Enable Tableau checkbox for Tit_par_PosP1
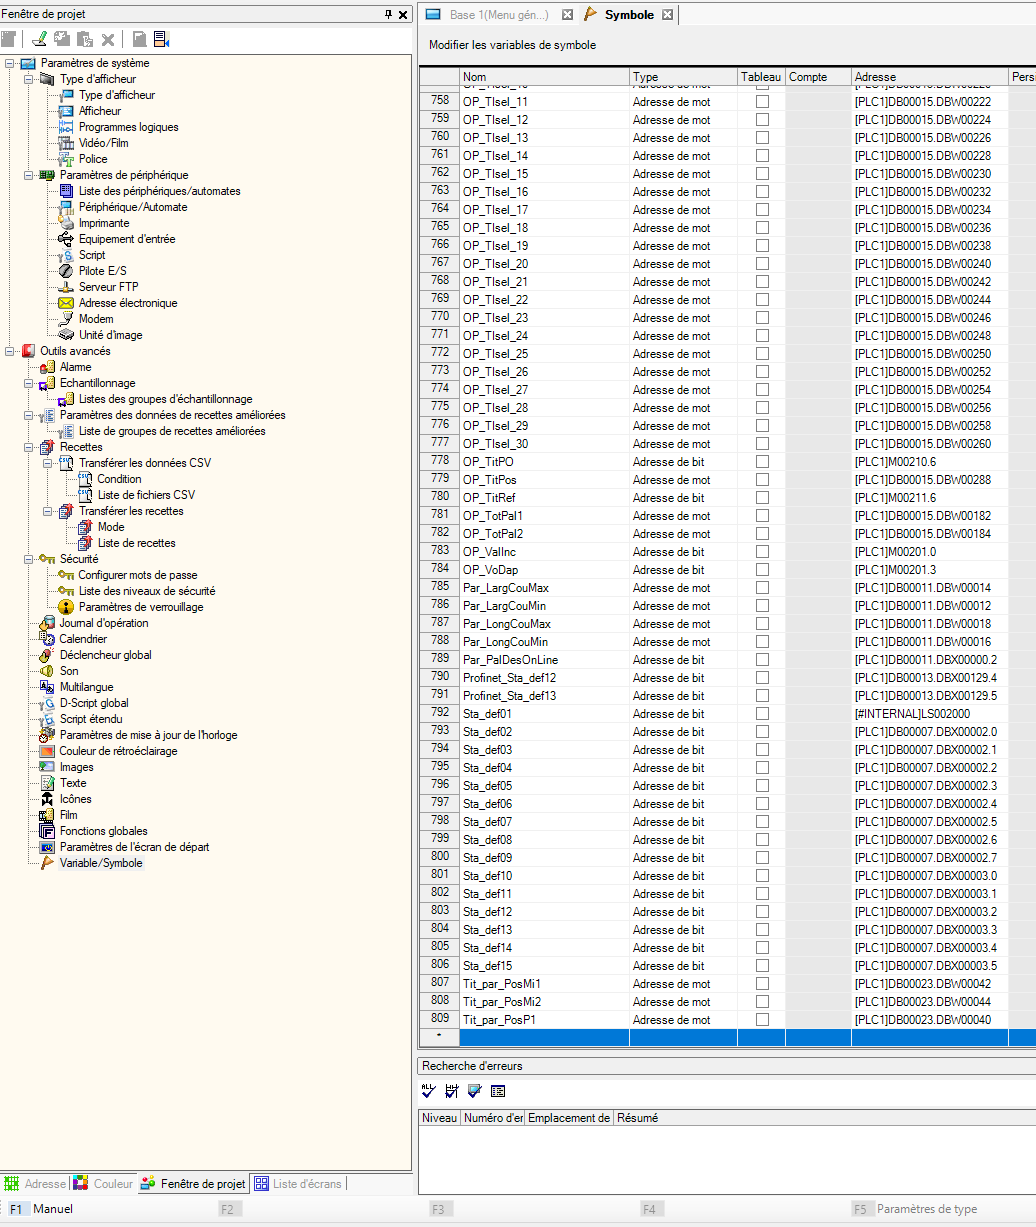The height and width of the screenshot is (1227, 1036). 762,1020
